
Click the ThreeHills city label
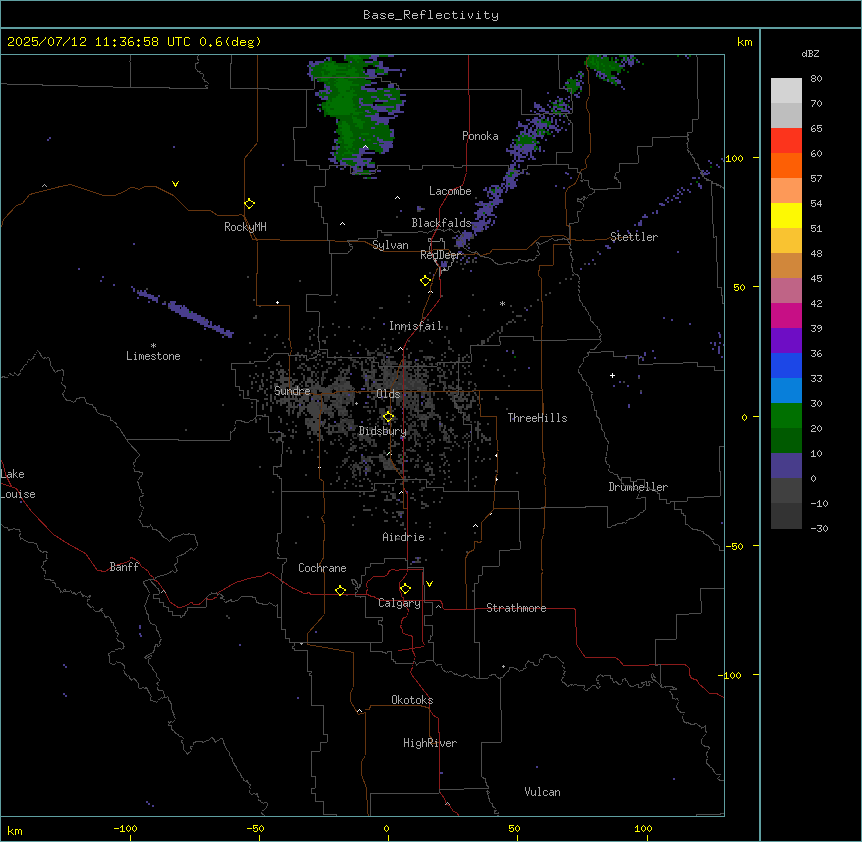pos(537,418)
